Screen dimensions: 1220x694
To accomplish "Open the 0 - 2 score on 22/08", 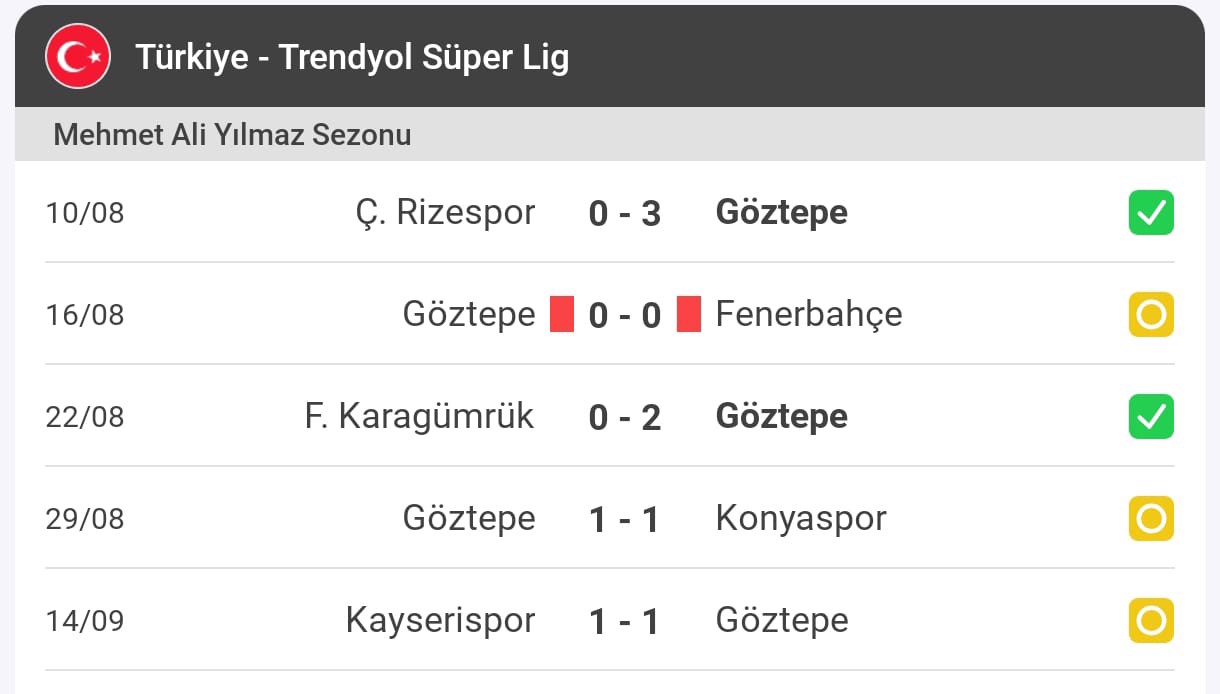I will 625,417.
